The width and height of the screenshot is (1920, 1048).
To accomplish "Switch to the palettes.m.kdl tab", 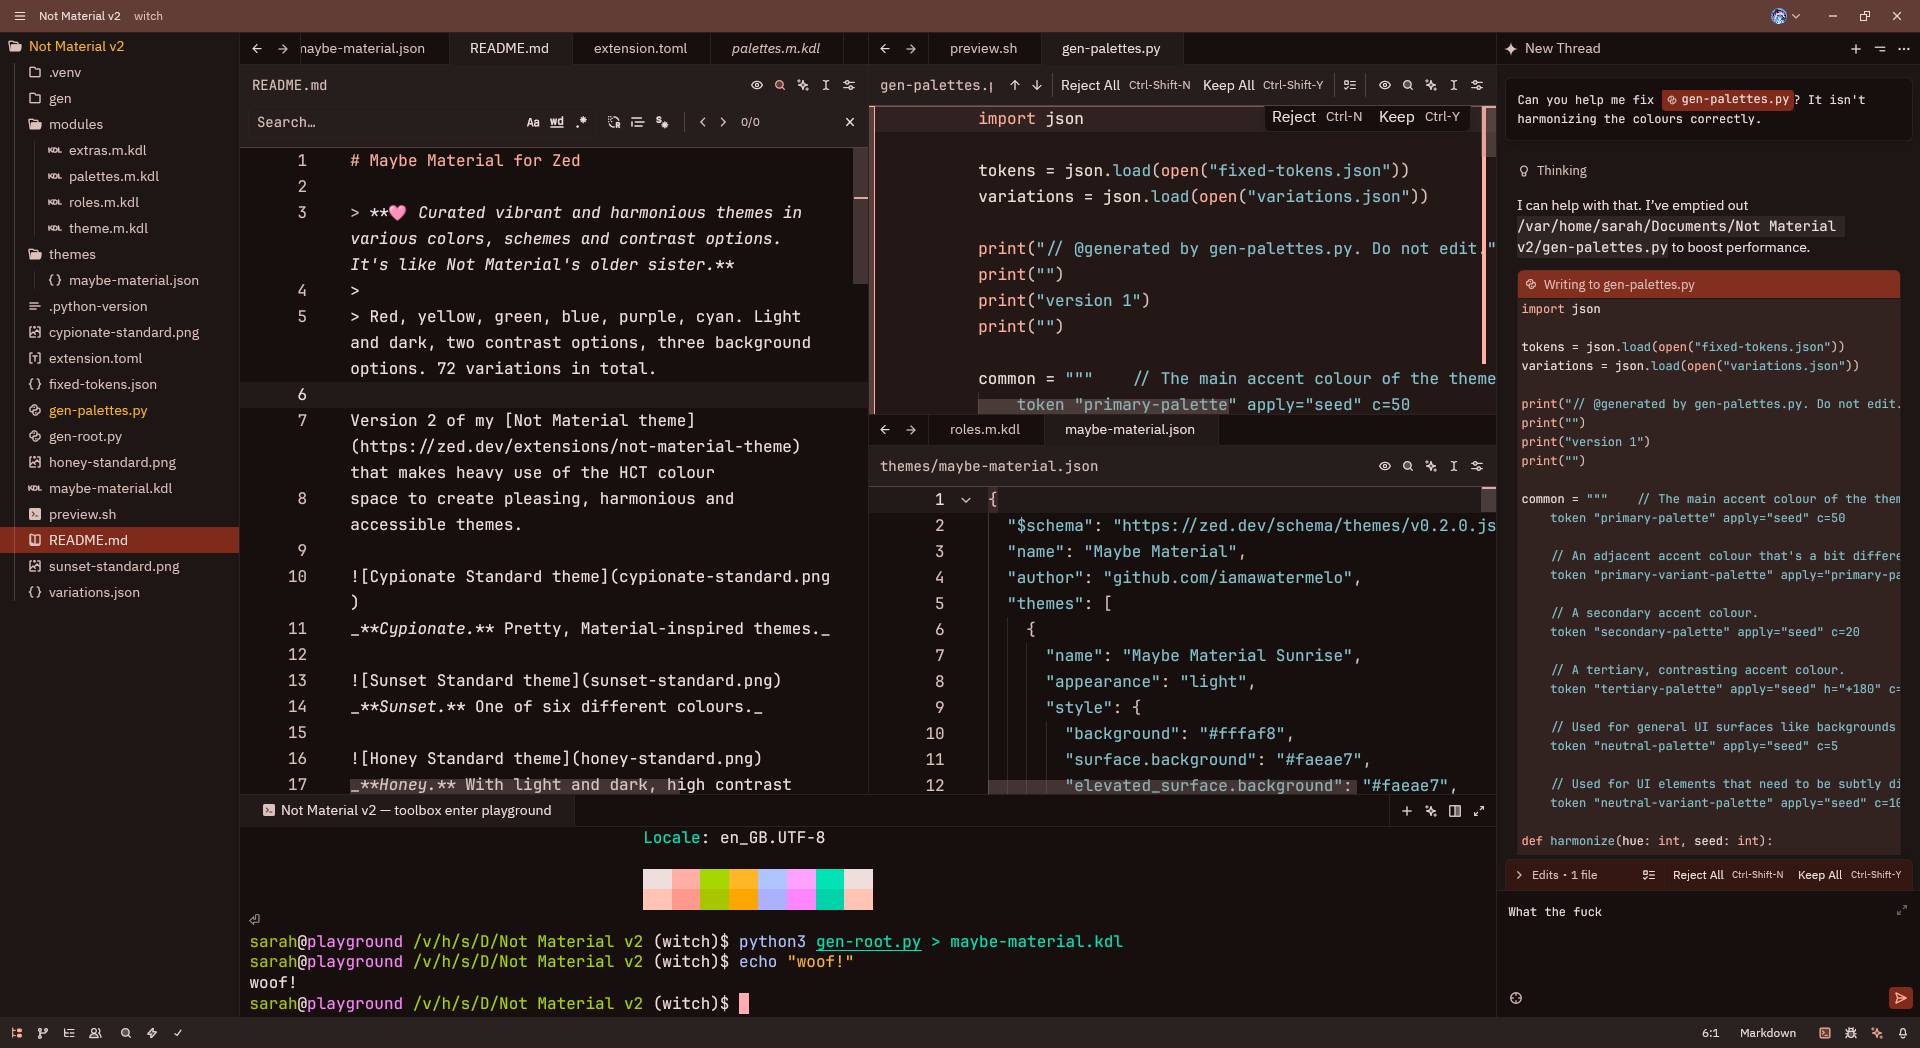I will click(776, 48).
